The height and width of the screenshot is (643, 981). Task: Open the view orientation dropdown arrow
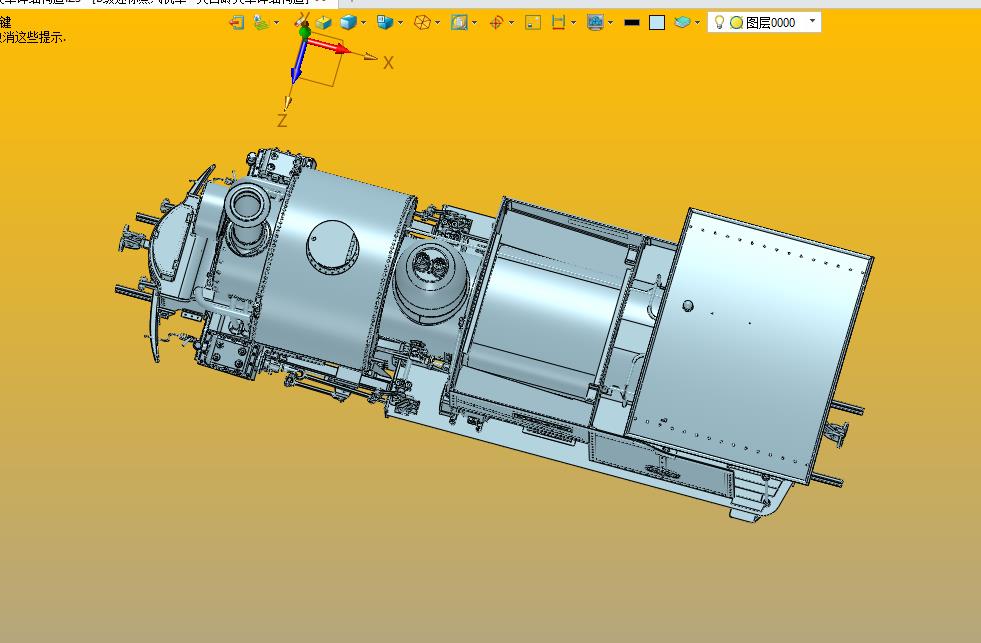(x=400, y=23)
